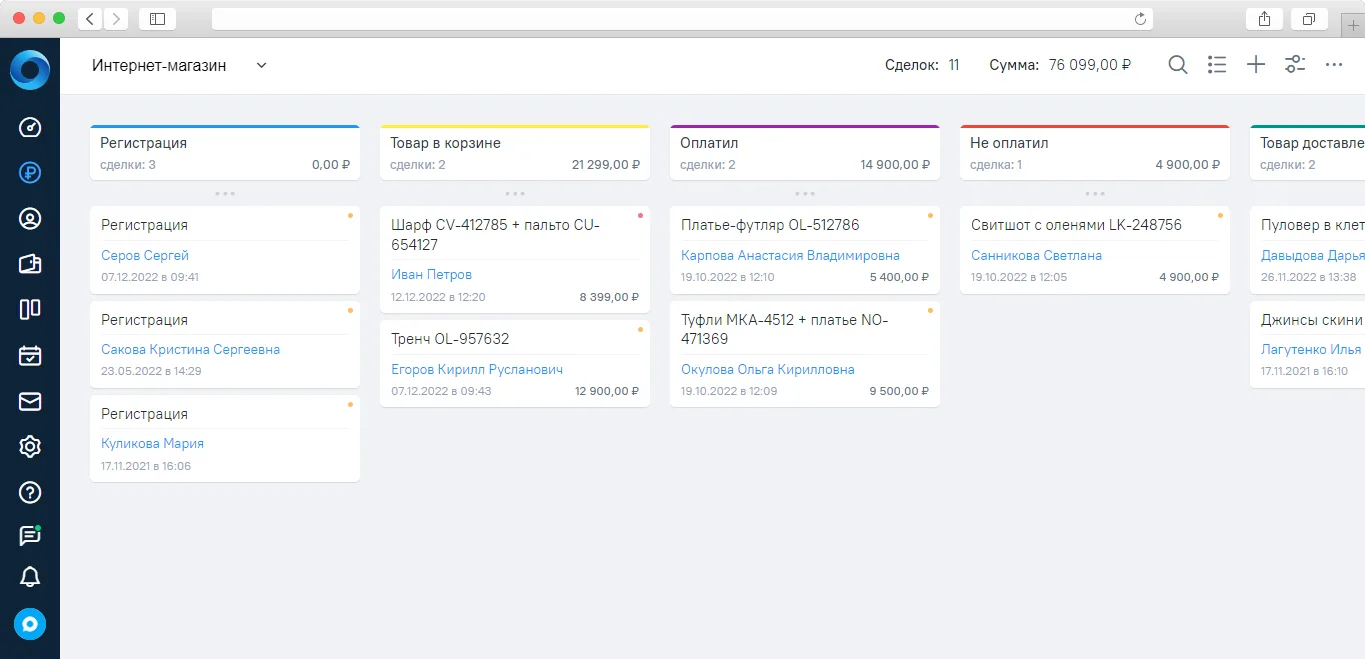This screenshot has width=1365, height=659.
Task: Open the mail envelope icon
Action: coord(30,401)
